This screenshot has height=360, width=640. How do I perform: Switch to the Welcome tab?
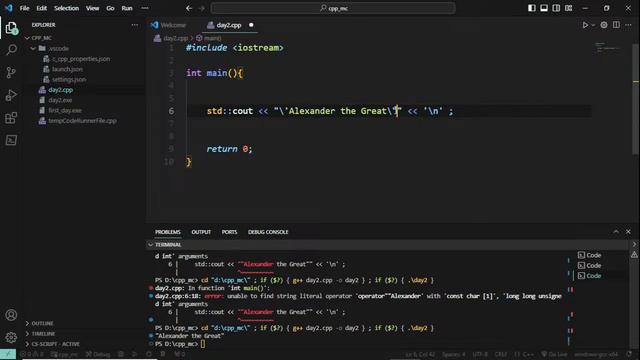click(173, 25)
